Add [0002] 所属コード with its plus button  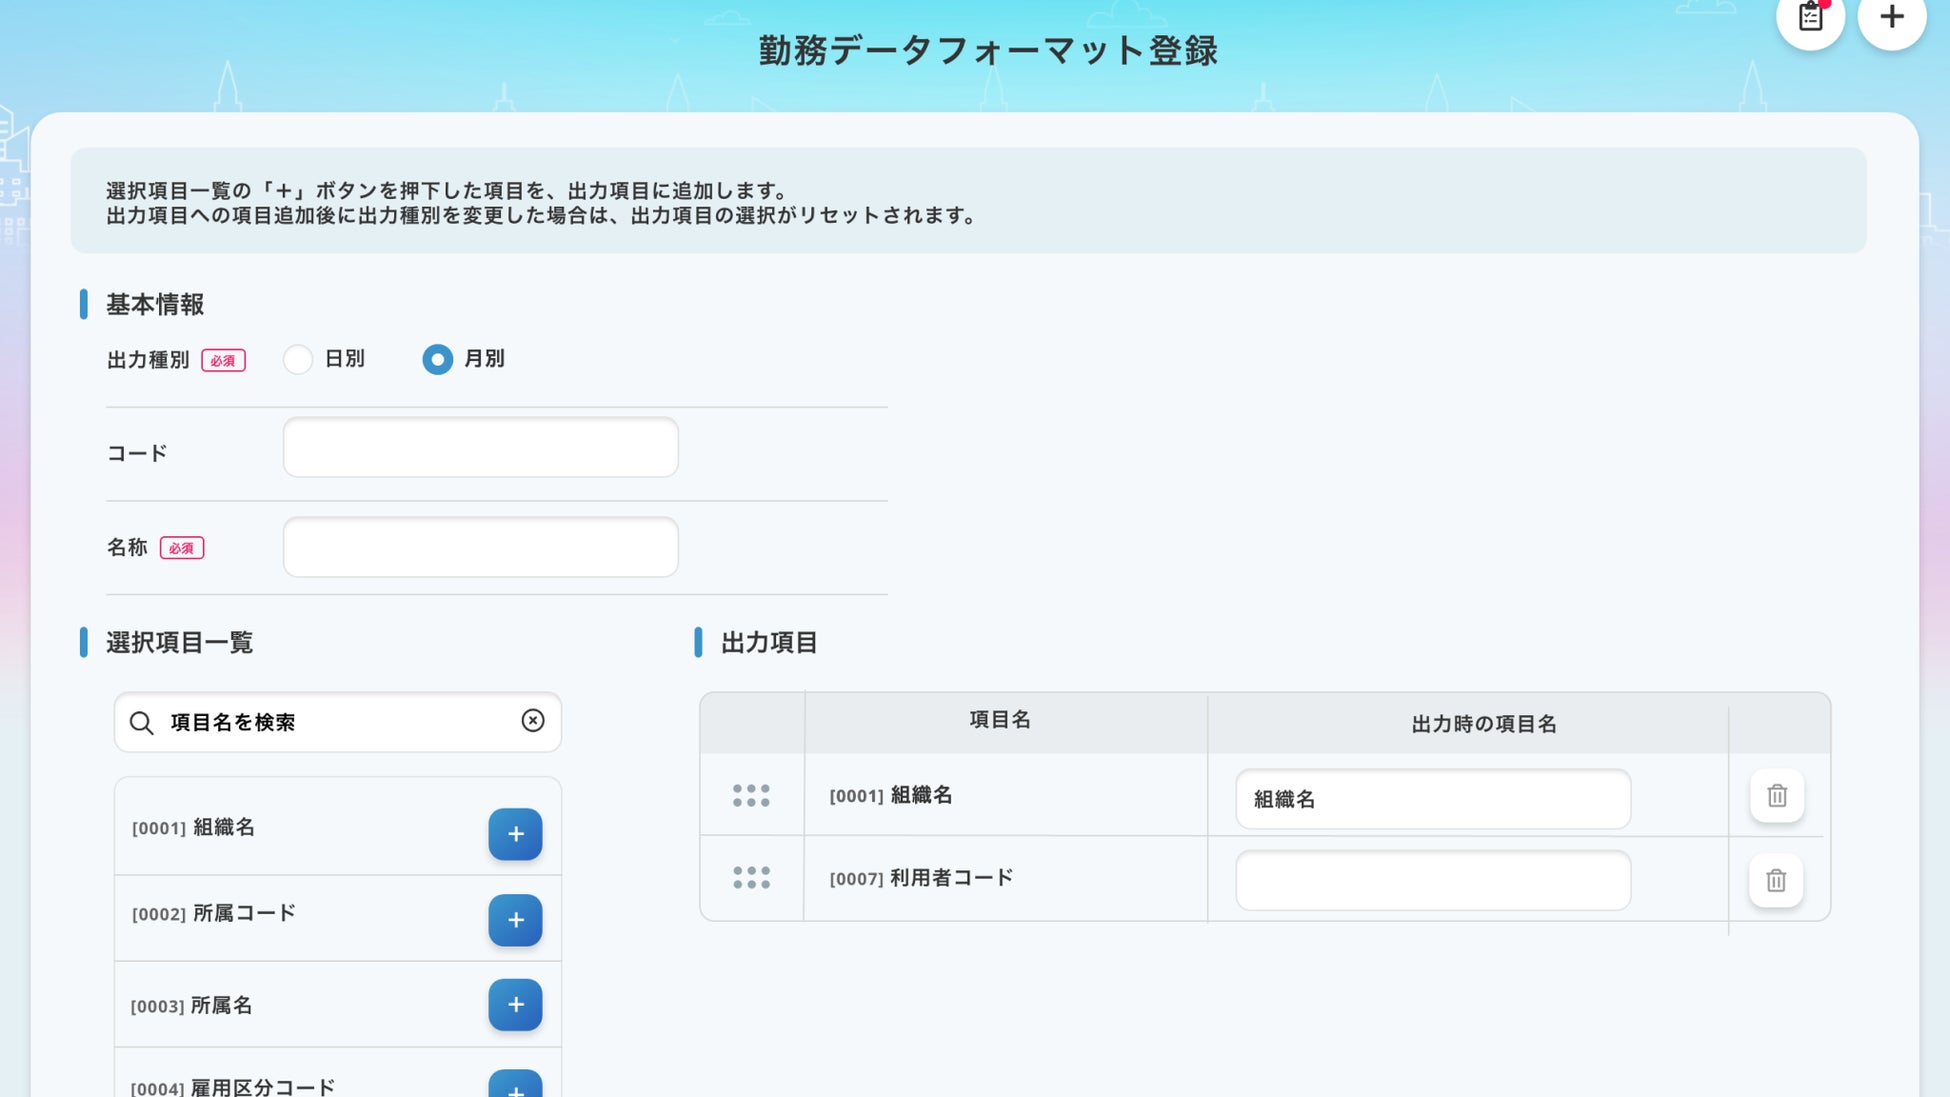pyautogui.click(x=515, y=920)
